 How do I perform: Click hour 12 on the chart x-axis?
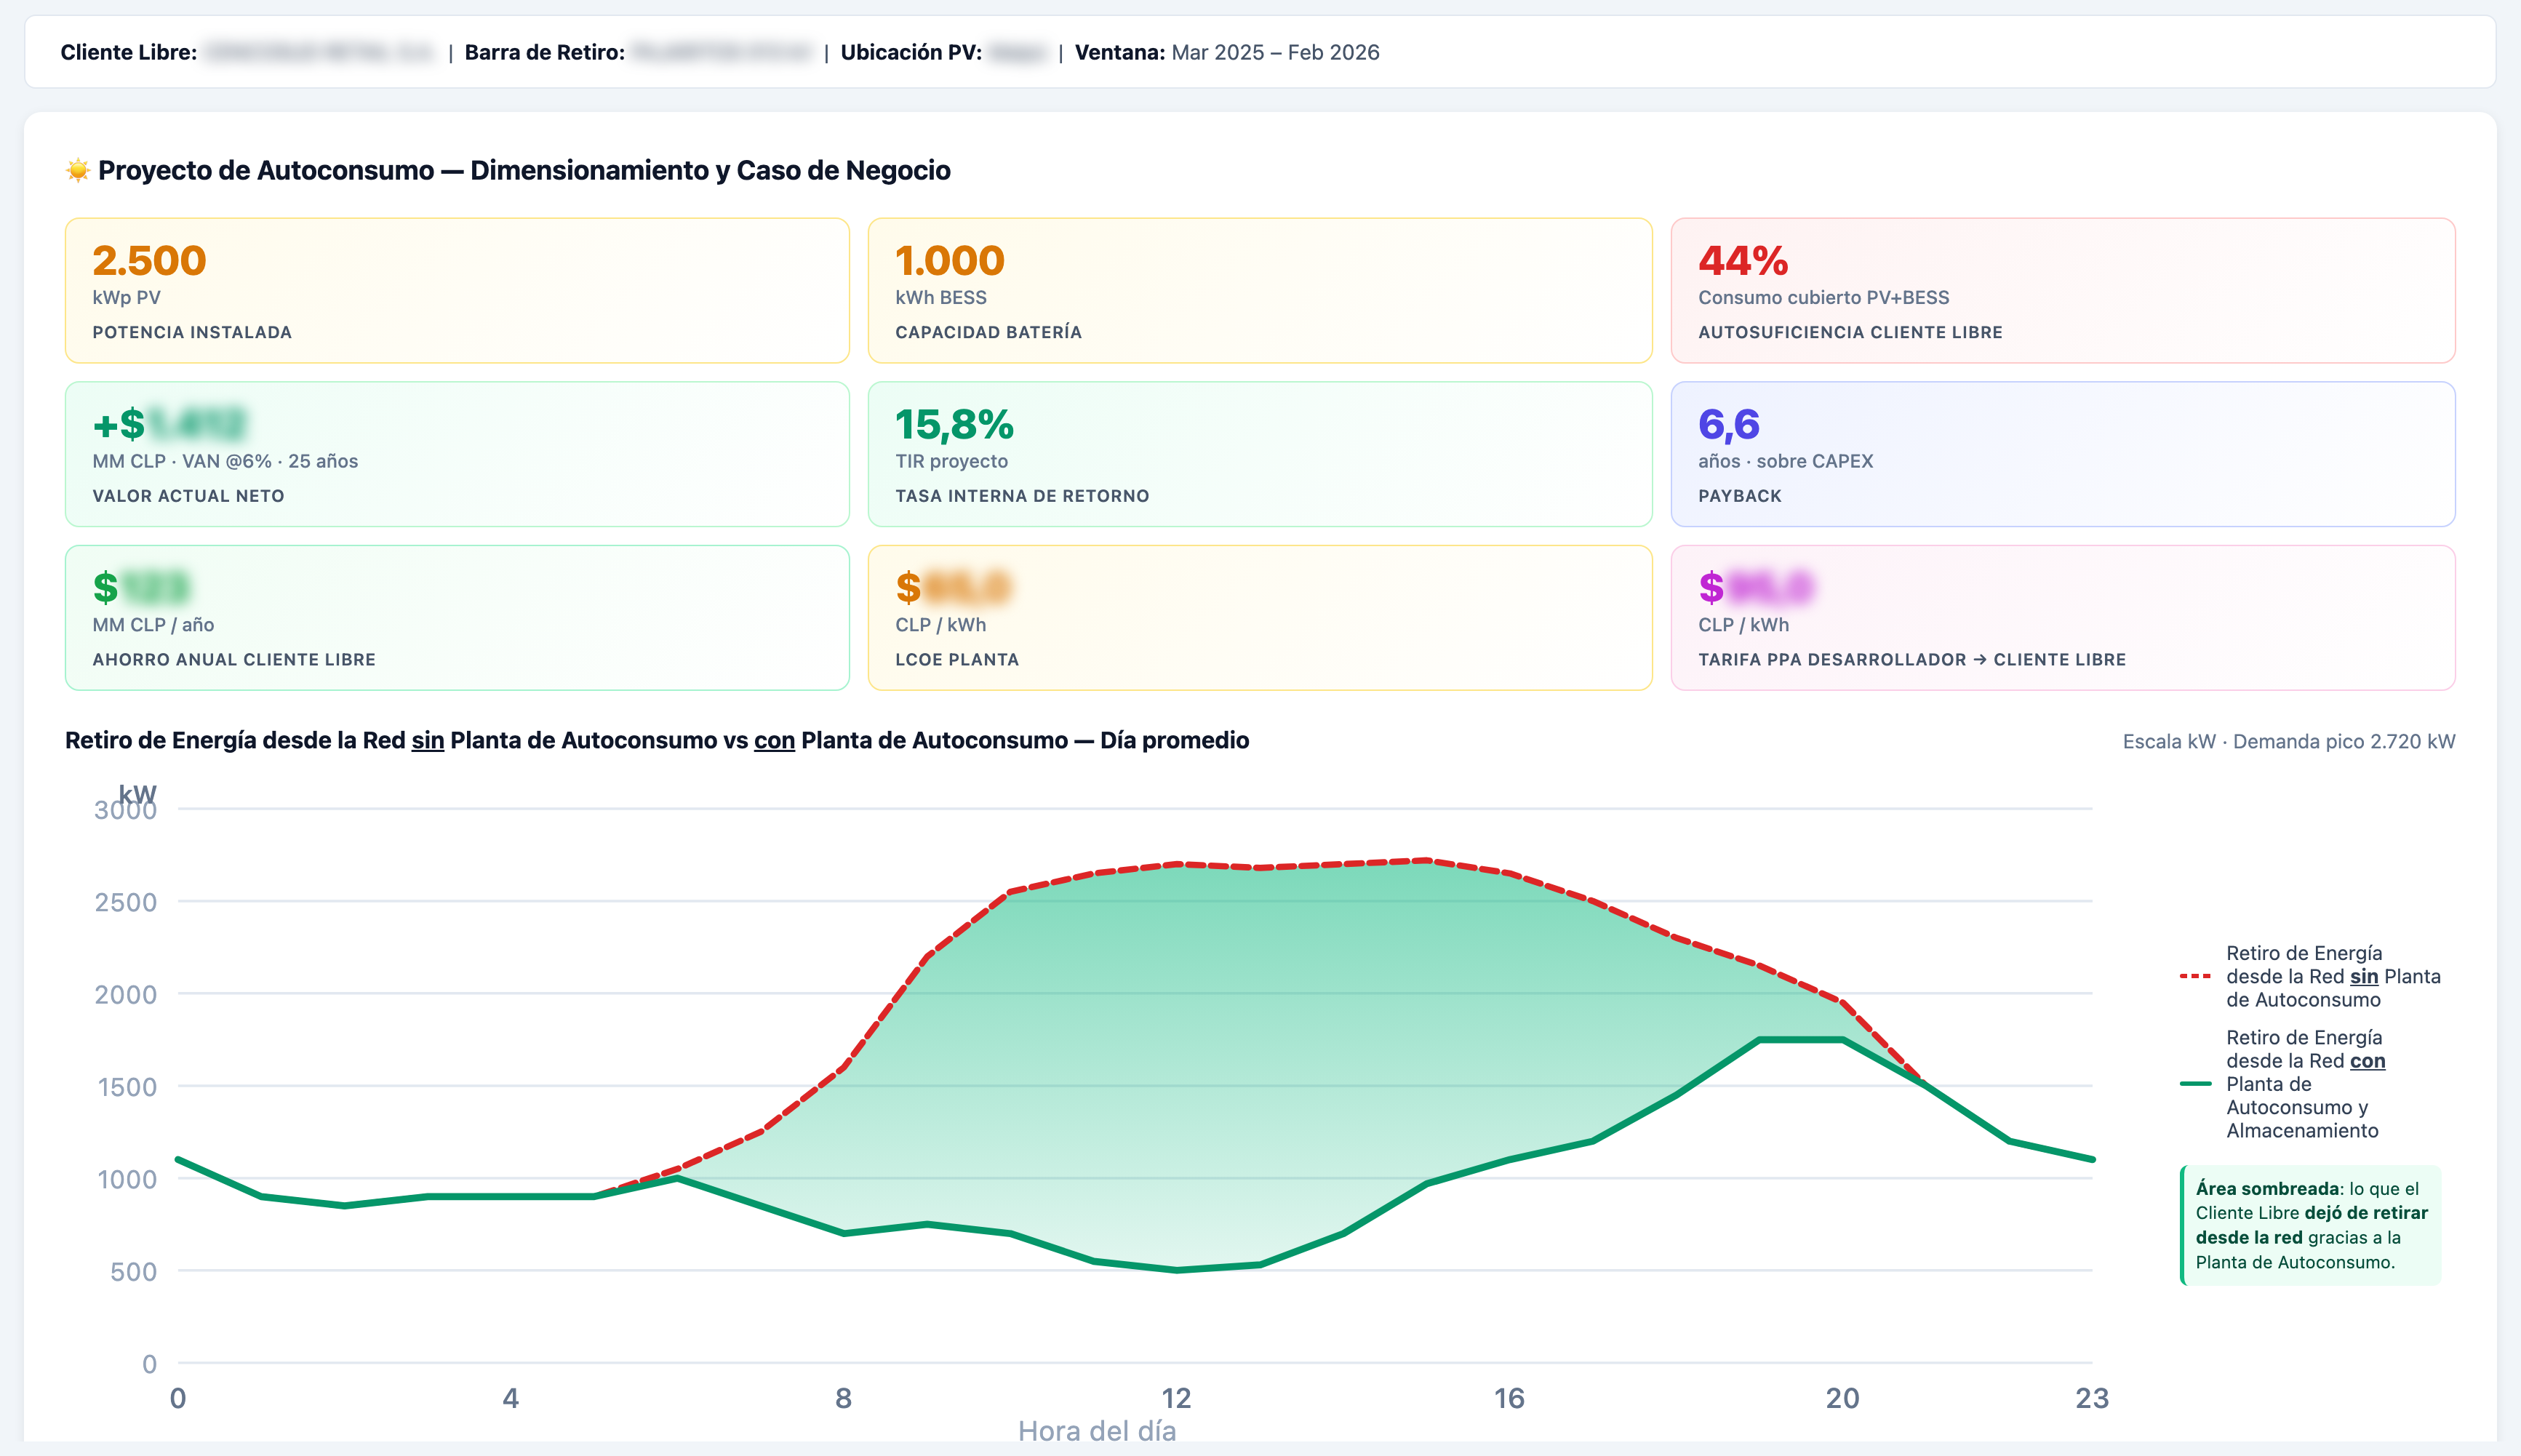tap(1176, 1398)
